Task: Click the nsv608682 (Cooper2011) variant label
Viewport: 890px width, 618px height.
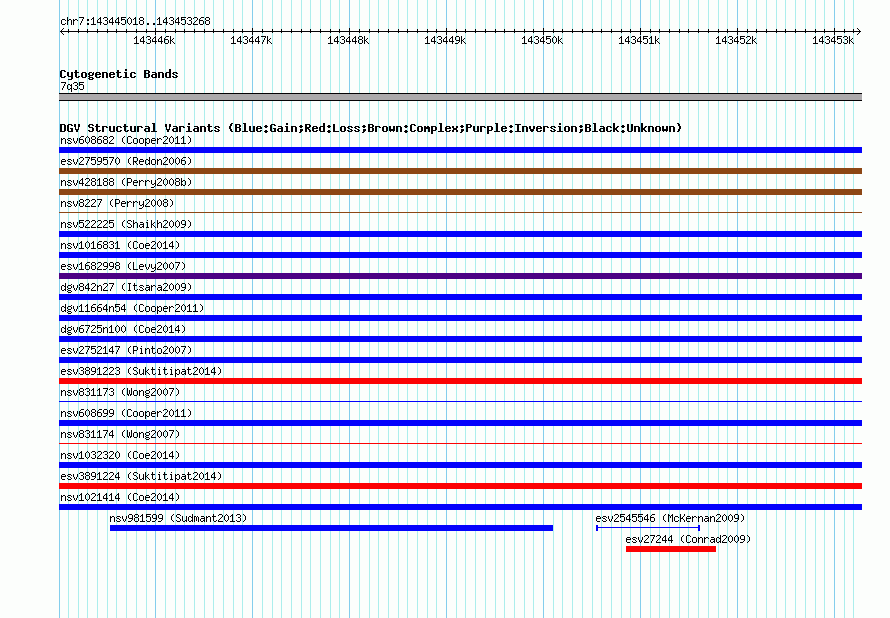Action: point(126,140)
